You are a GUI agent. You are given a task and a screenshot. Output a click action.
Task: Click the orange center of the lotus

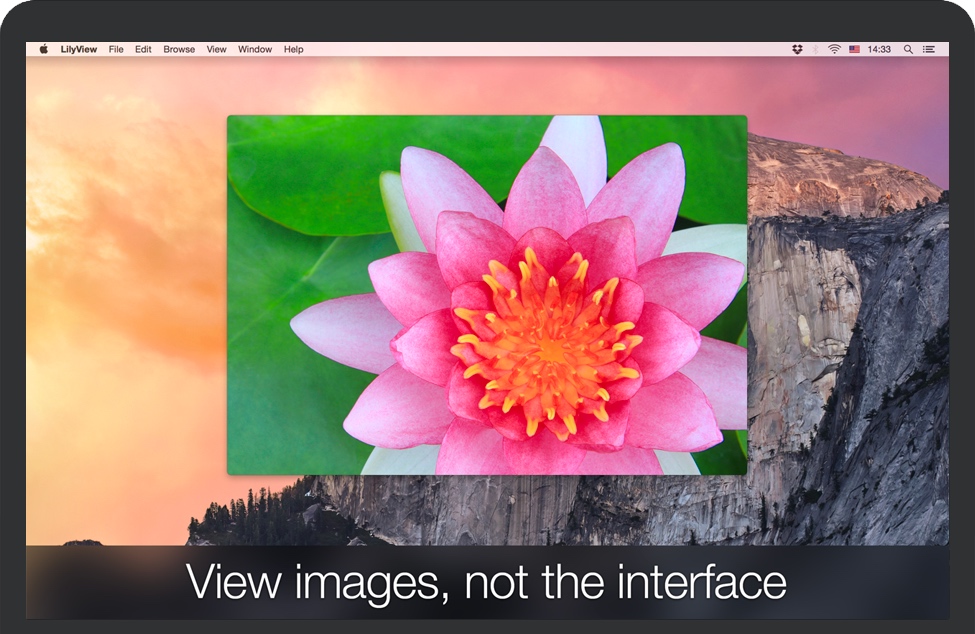click(548, 345)
